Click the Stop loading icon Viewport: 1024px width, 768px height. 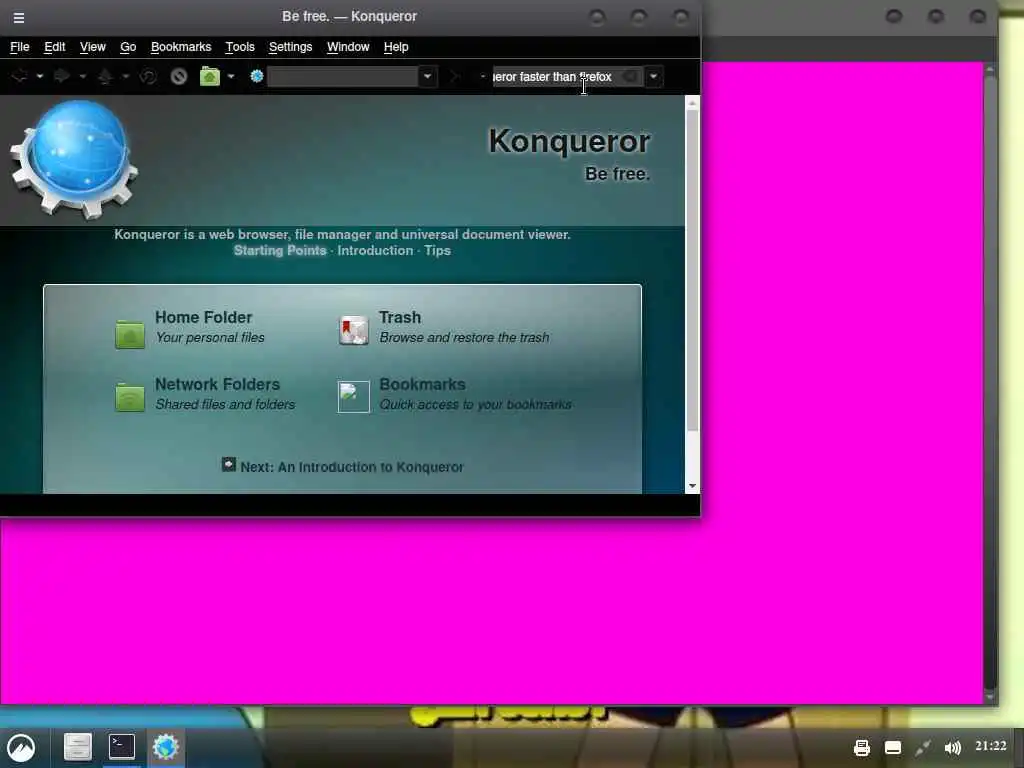pos(179,76)
